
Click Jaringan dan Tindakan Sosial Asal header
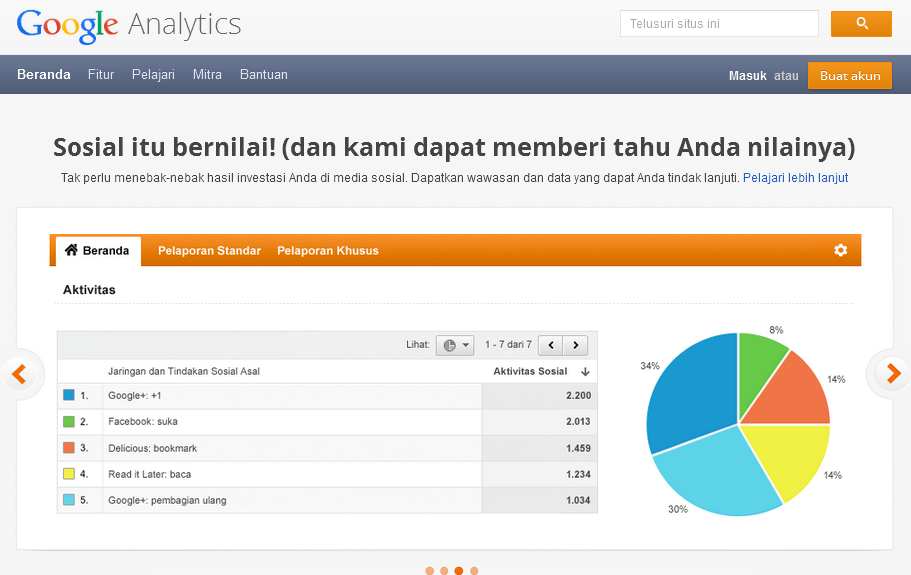[184, 372]
